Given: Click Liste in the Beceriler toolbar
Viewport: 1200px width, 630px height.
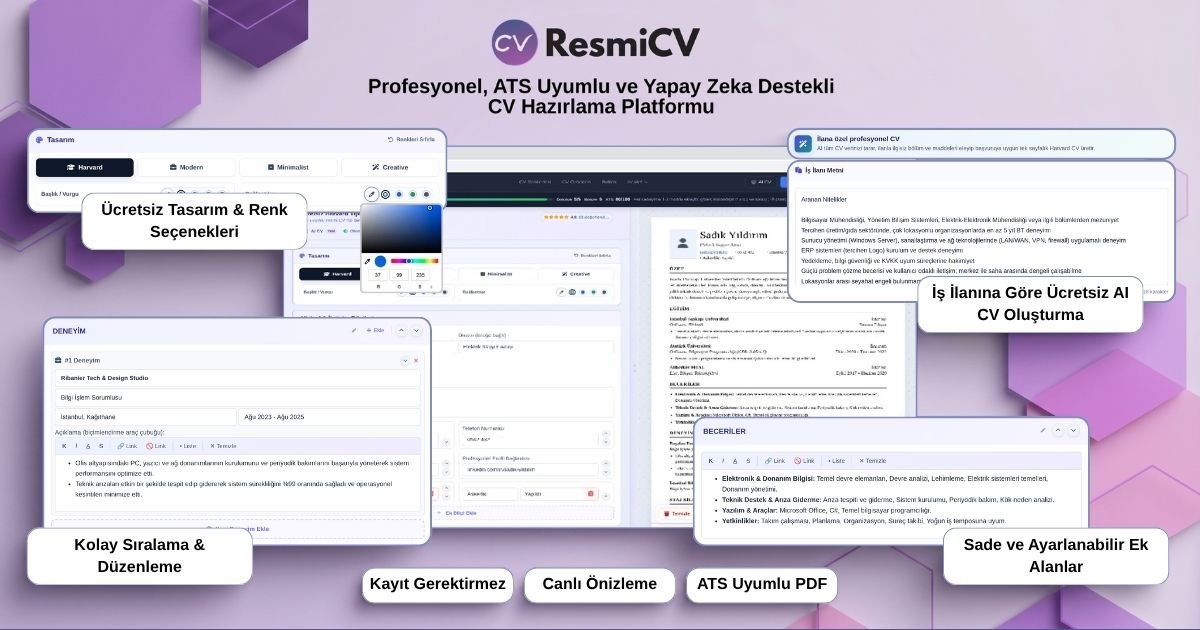Looking at the screenshot, I should point(836,461).
